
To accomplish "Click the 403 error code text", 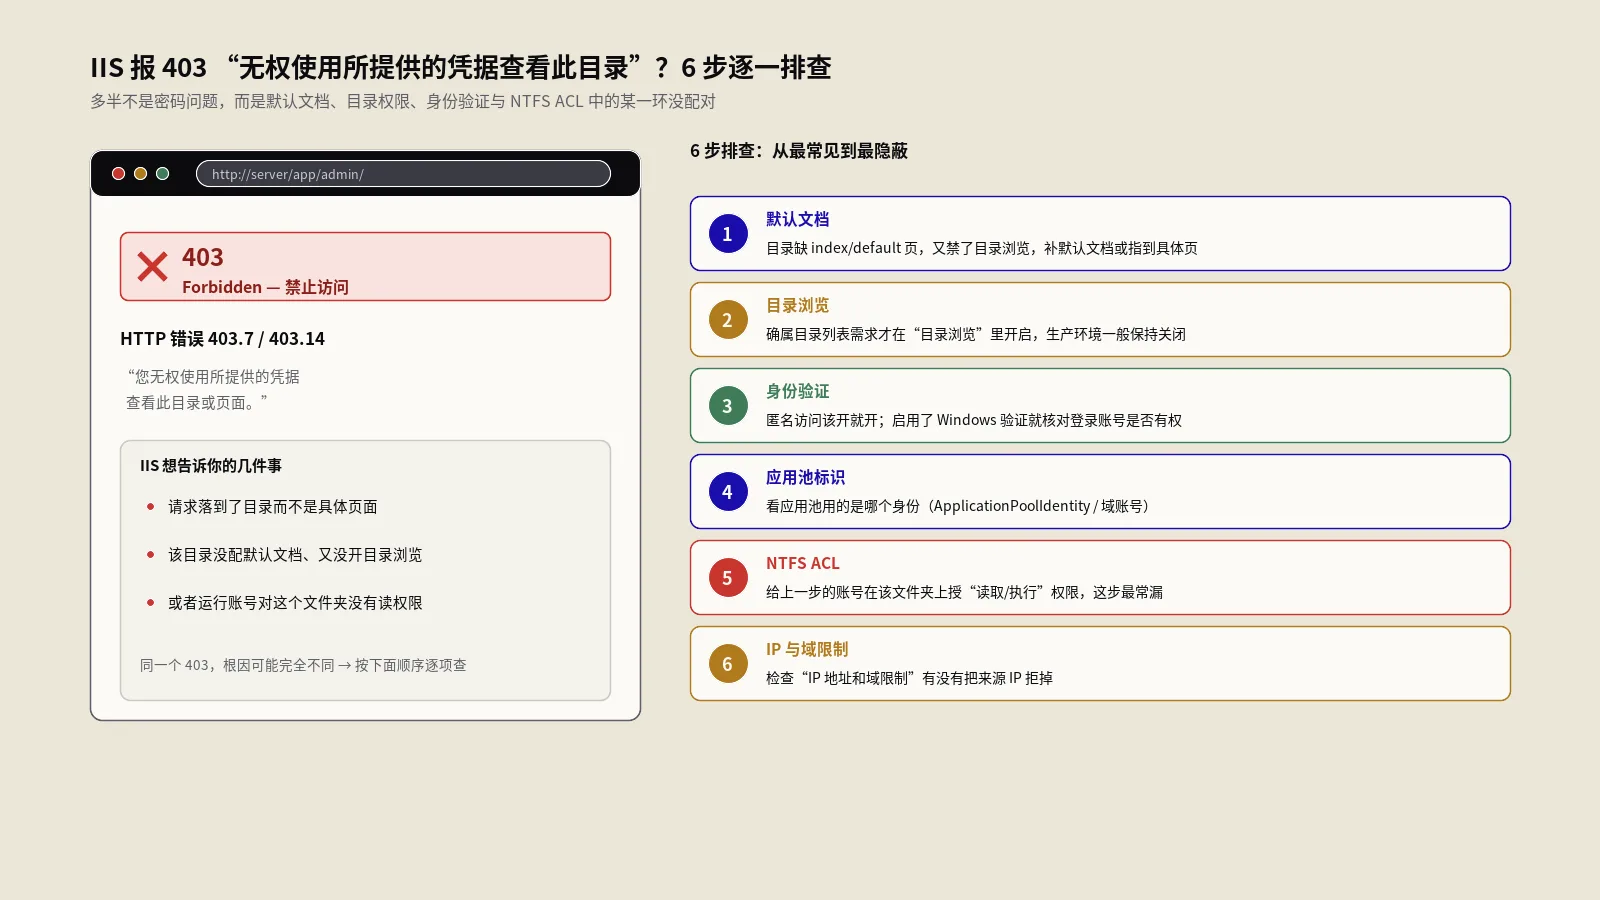I will (x=203, y=258).
